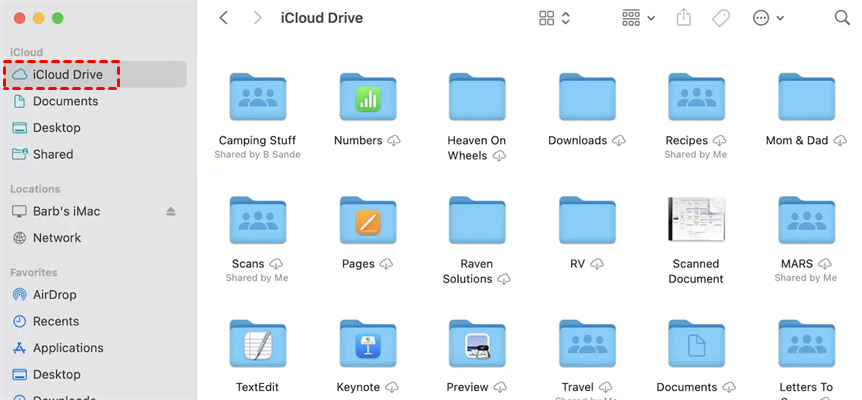The height and width of the screenshot is (400, 862).
Task: Choose Applications in the sidebar
Action: (67, 348)
